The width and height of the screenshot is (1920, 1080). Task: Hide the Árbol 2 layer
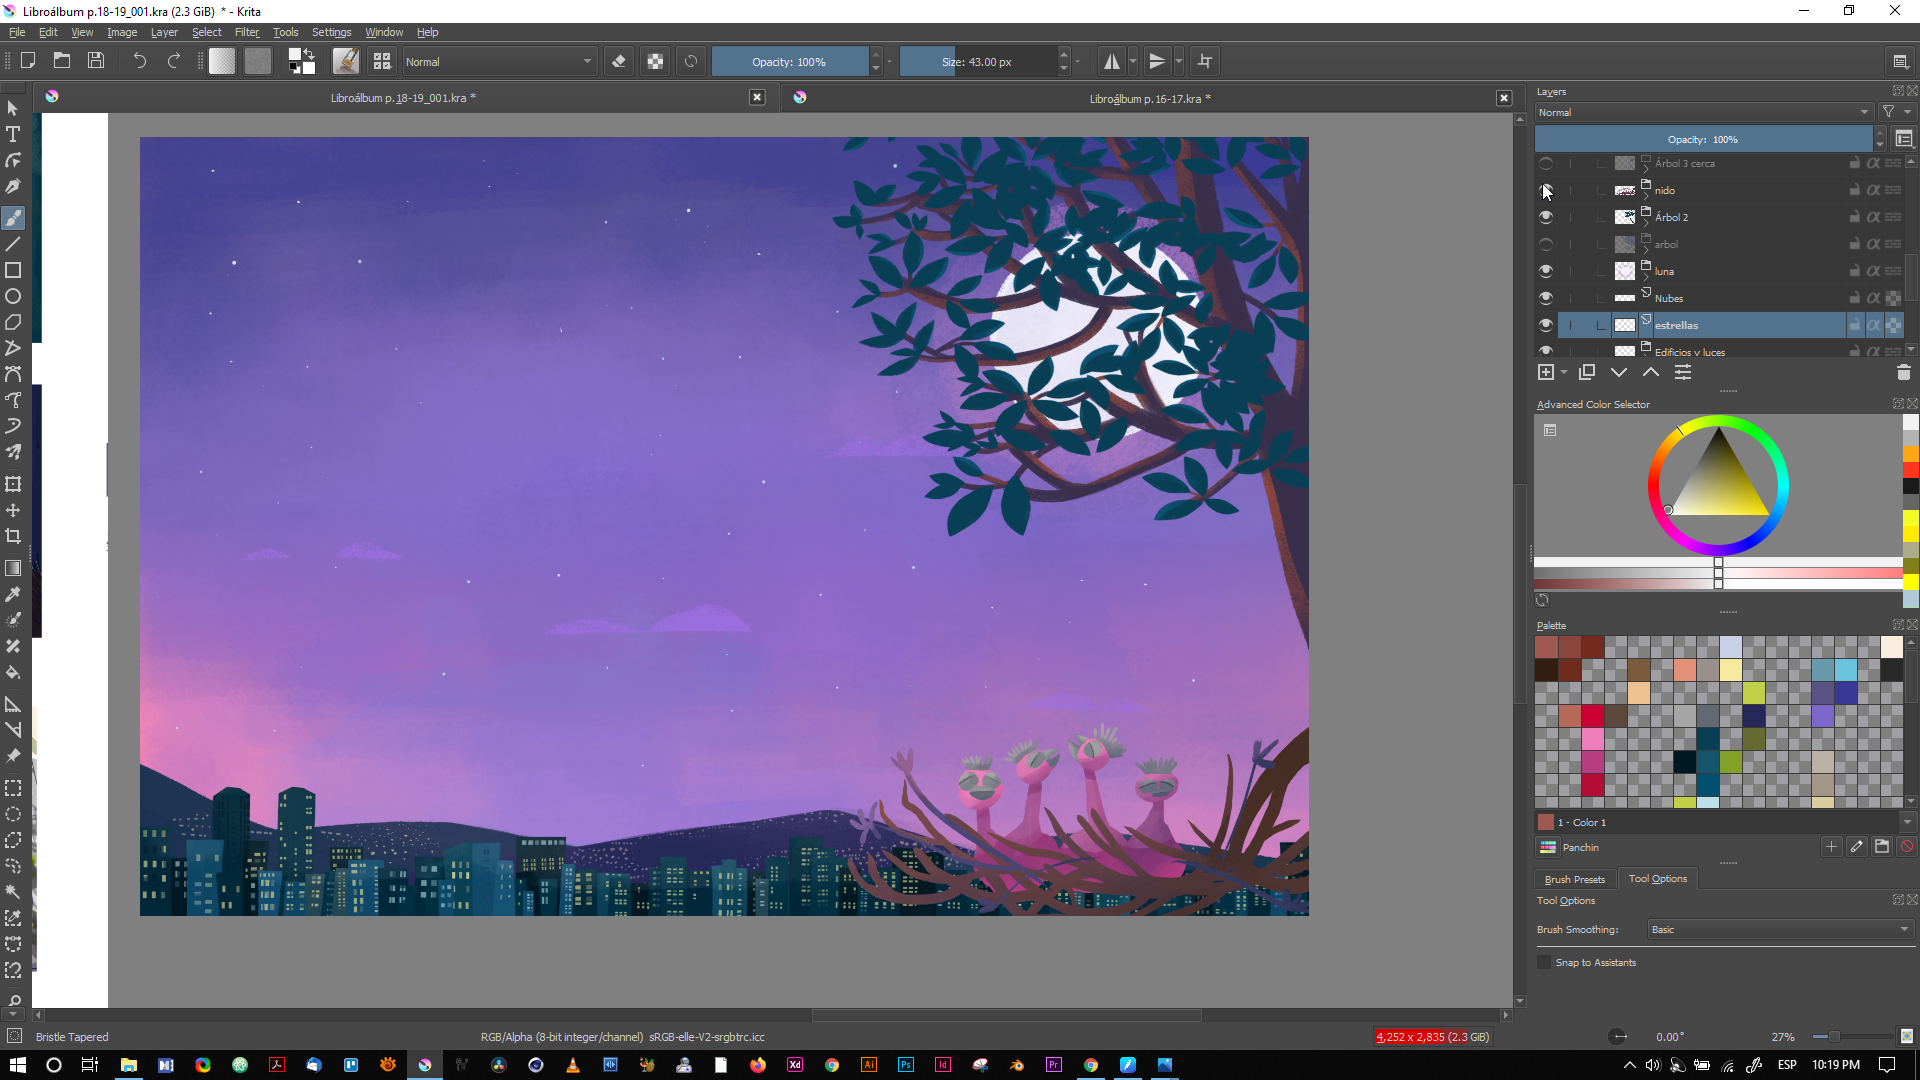(1546, 217)
